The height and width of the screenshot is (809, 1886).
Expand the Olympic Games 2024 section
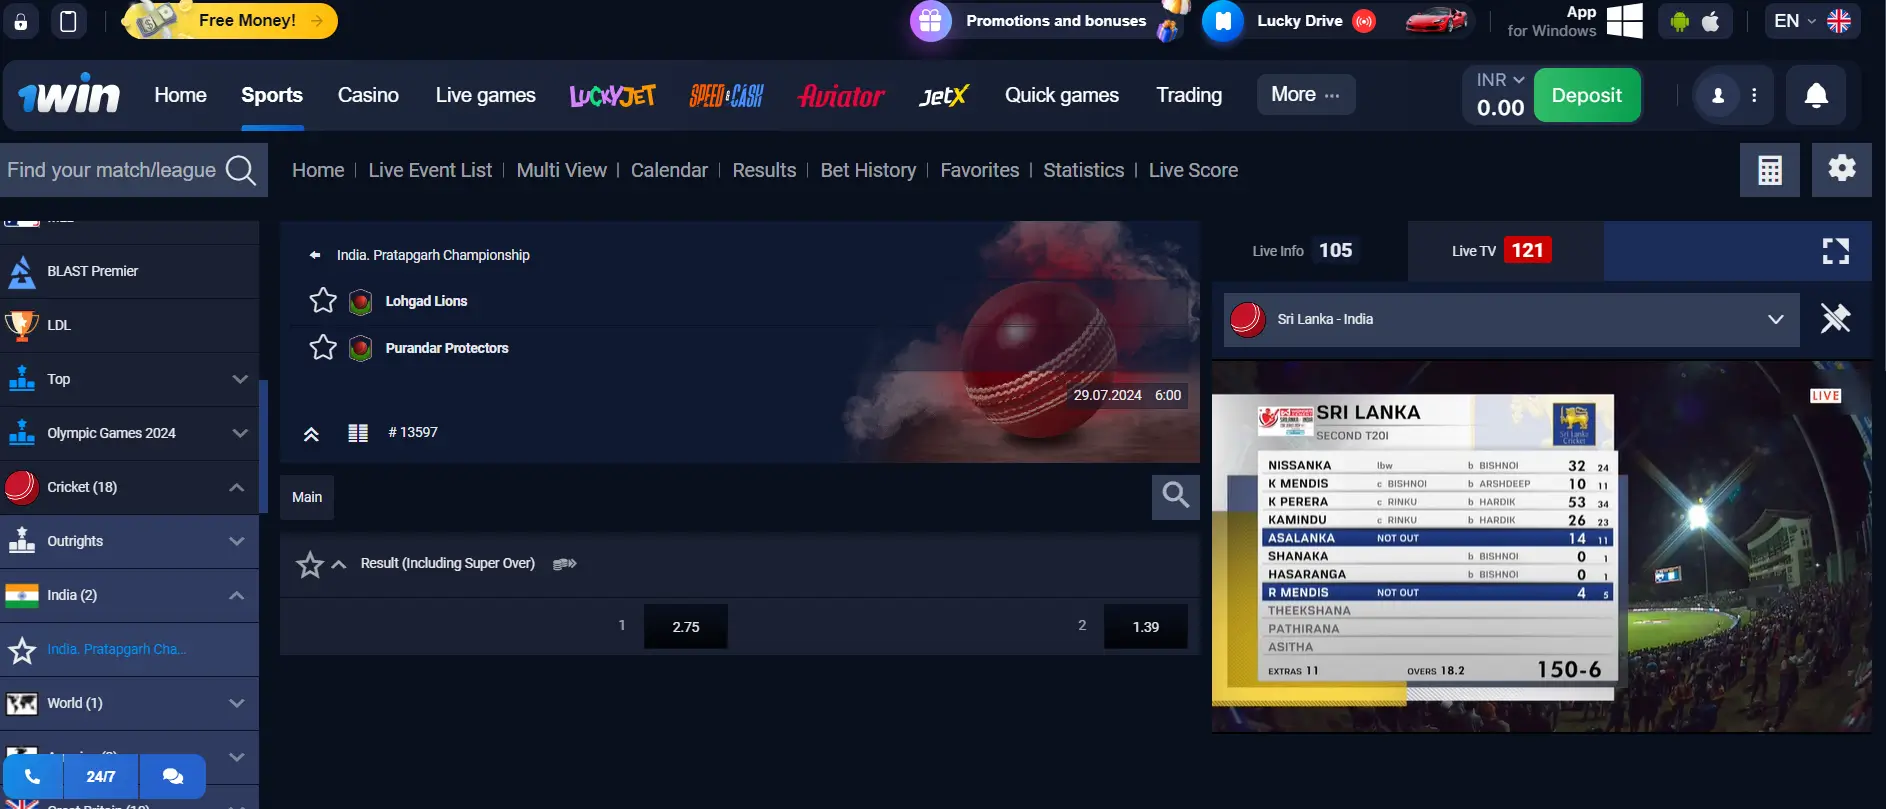tap(239, 433)
